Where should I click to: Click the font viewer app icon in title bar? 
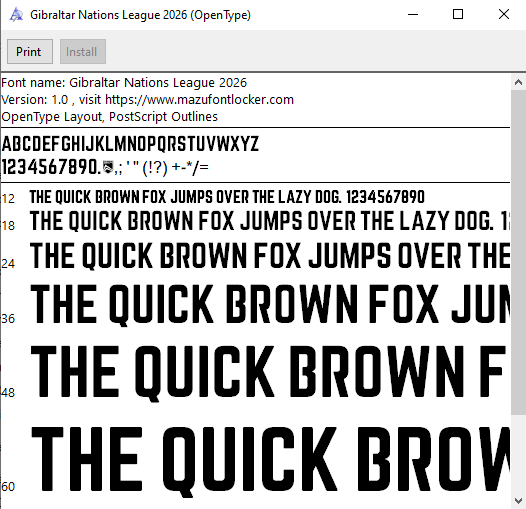[16, 15]
